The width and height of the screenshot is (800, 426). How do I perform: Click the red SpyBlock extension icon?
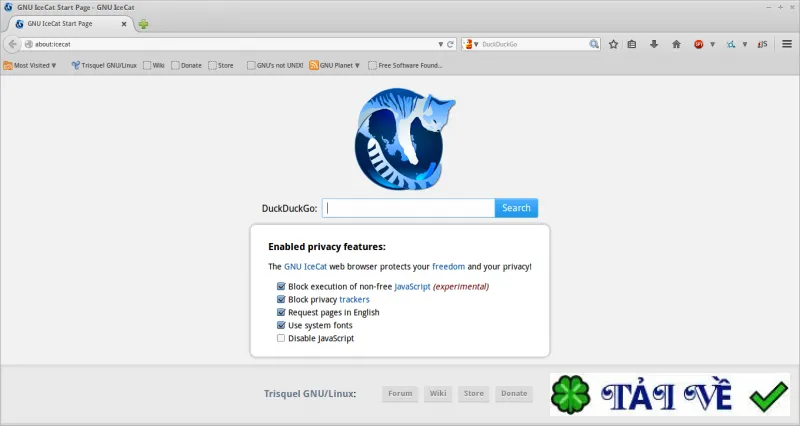[698, 44]
